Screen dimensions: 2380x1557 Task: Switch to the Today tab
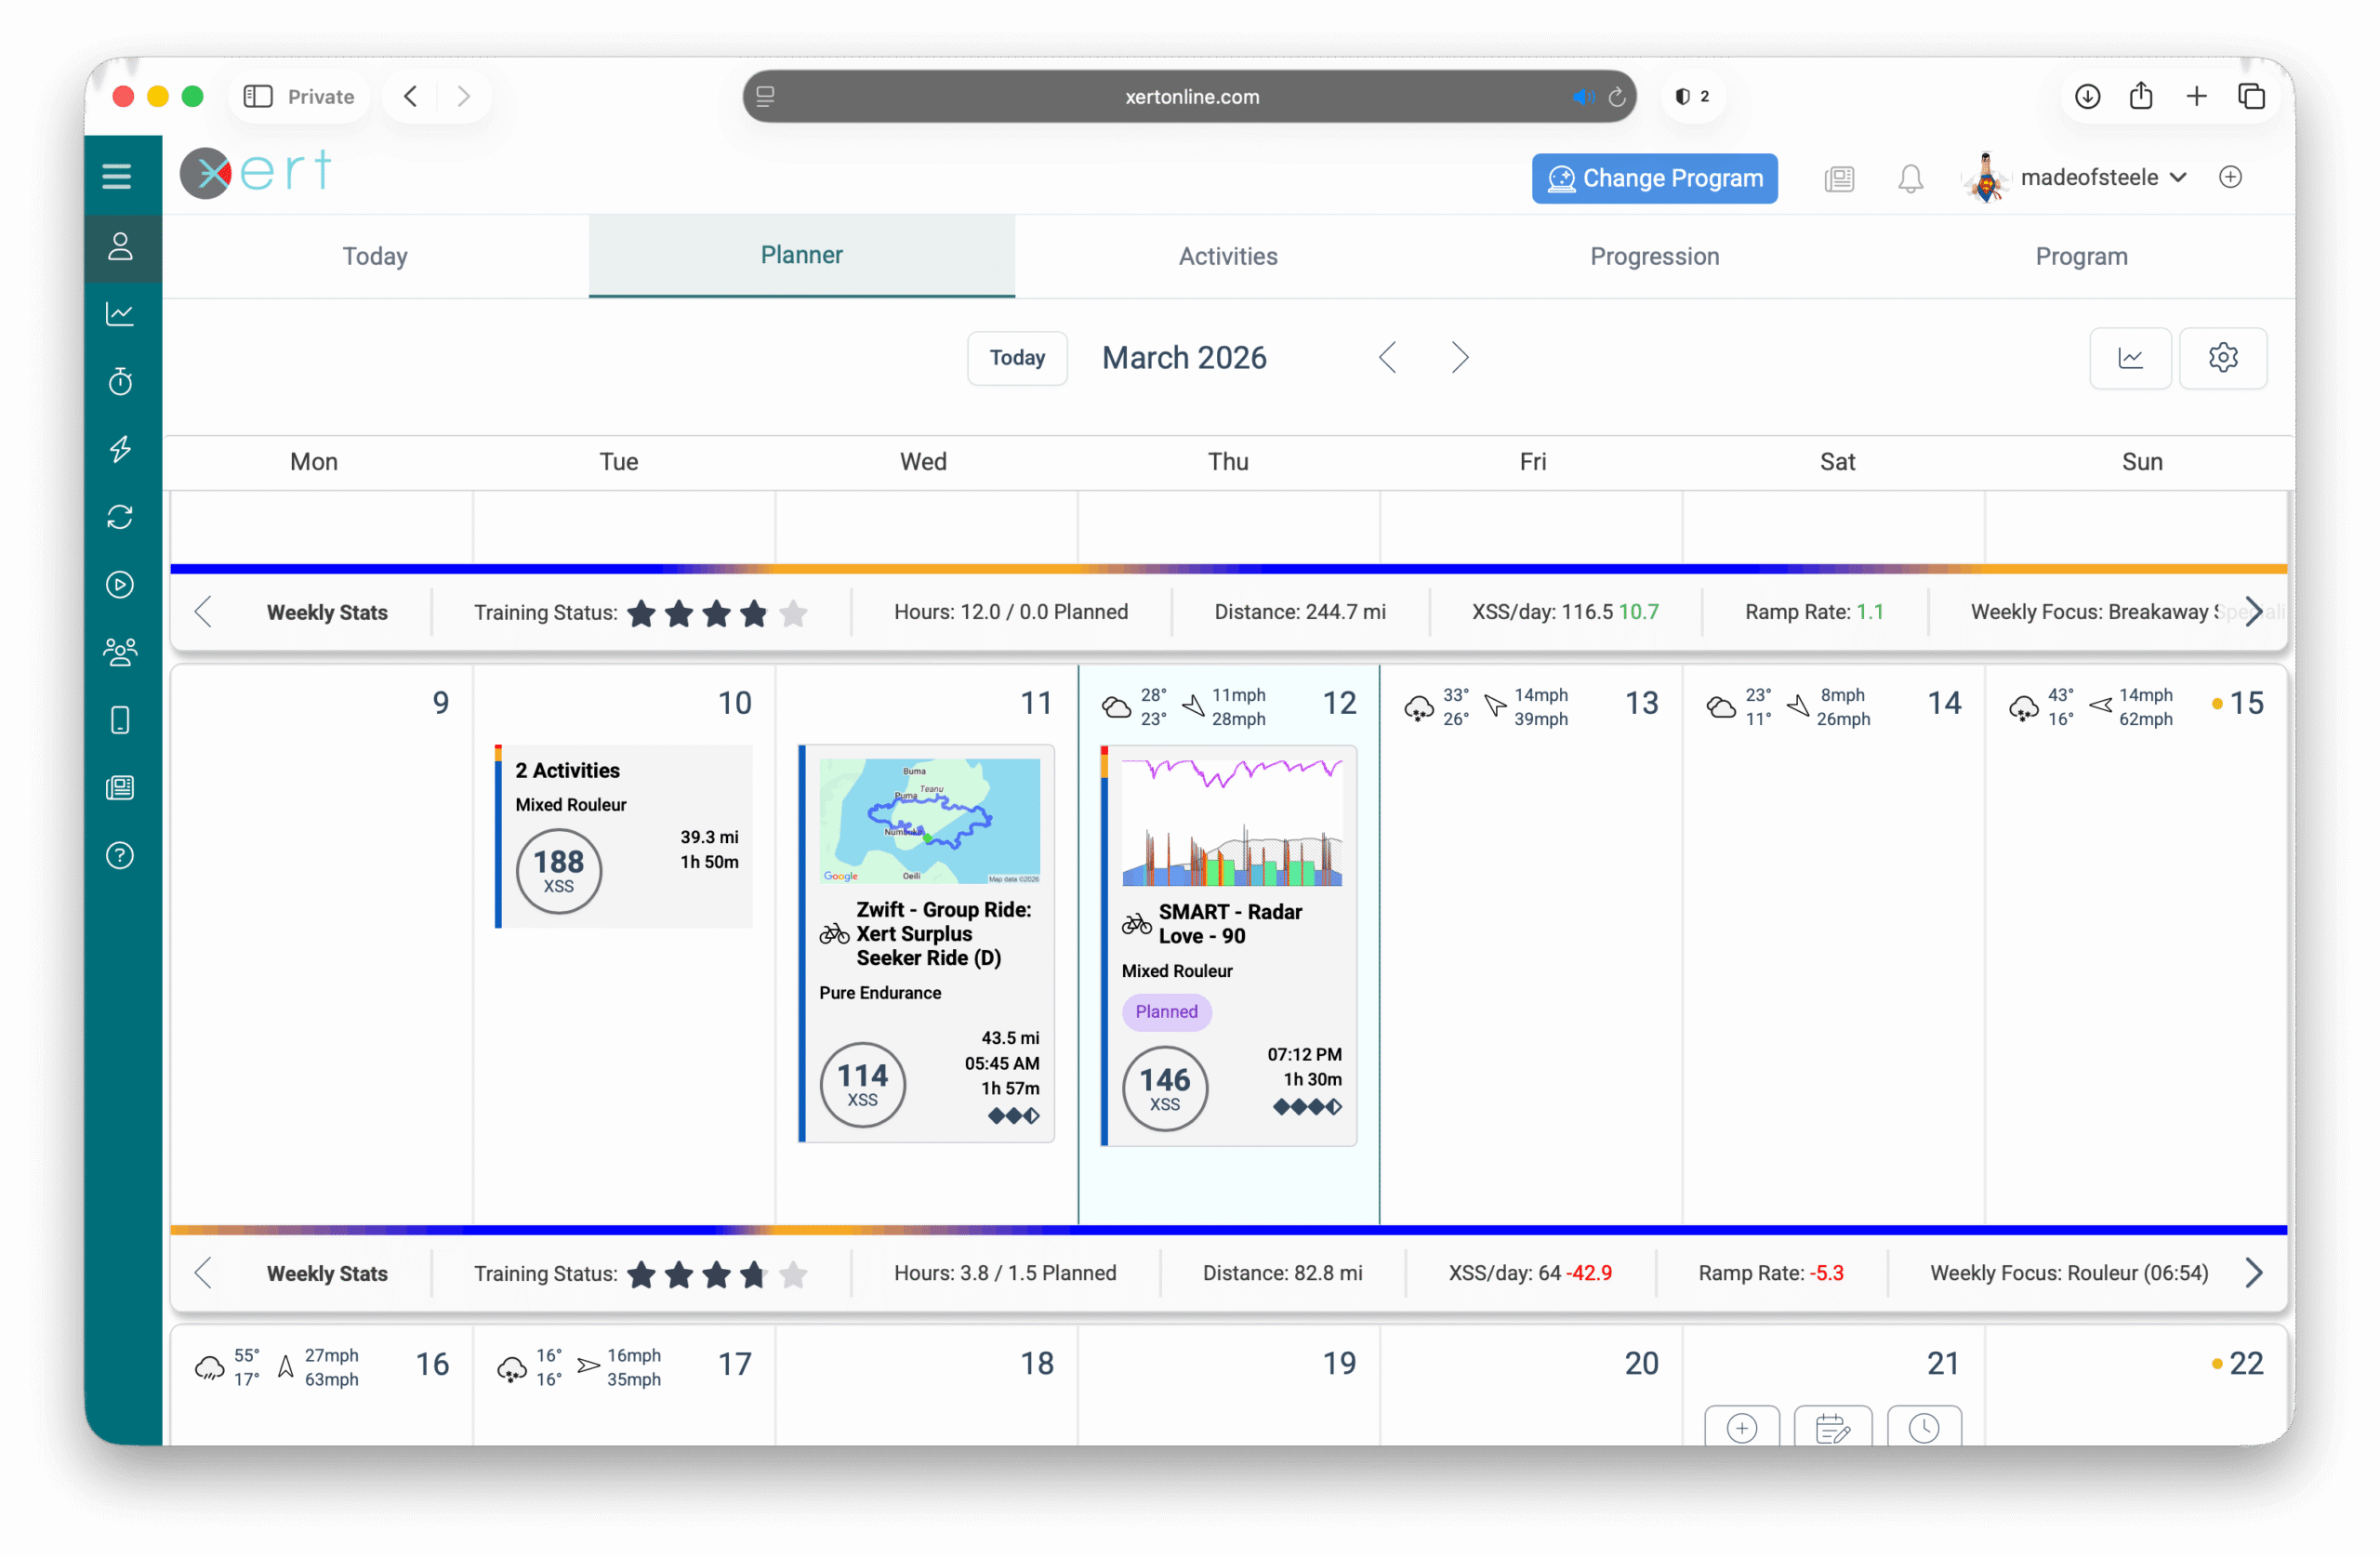pos(375,256)
